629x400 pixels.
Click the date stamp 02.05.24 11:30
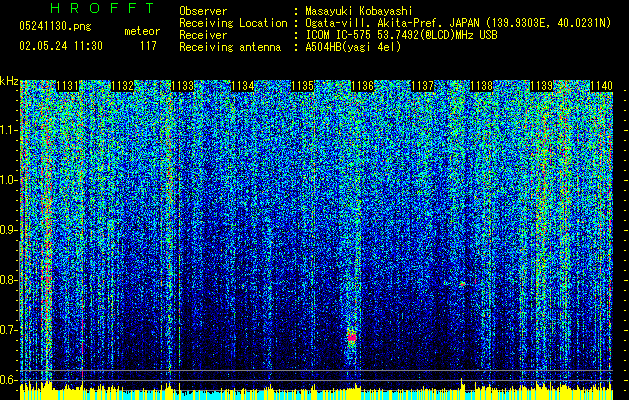coord(61,46)
